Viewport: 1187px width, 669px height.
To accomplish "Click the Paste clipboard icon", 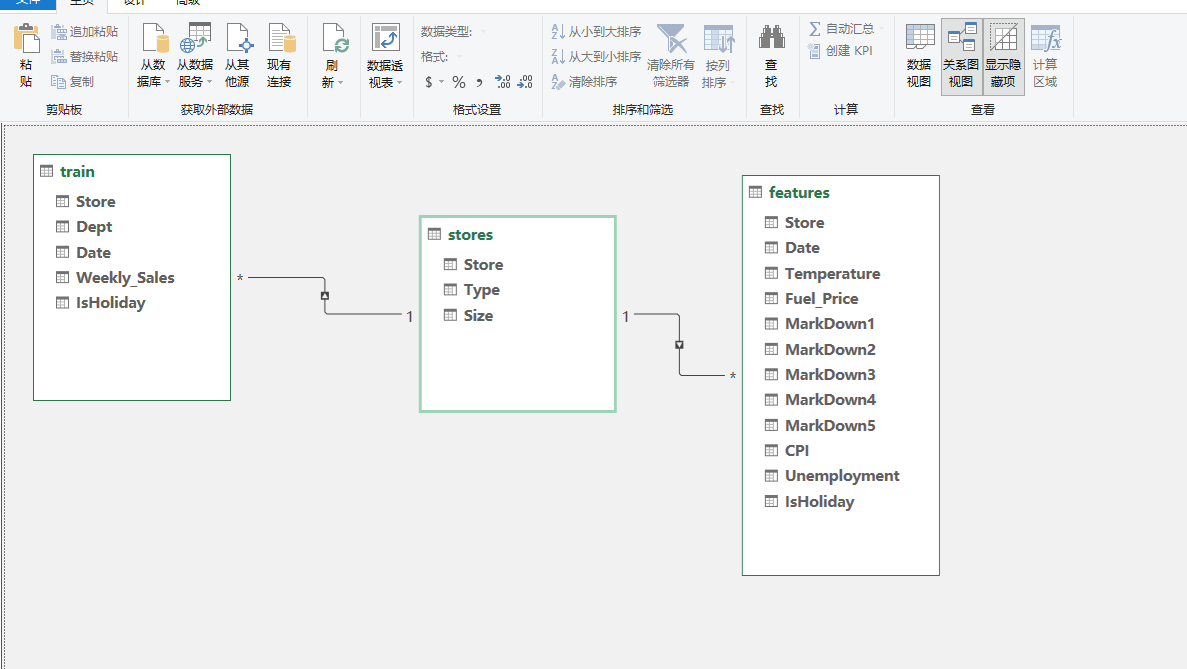I will click(x=26, y=38).
